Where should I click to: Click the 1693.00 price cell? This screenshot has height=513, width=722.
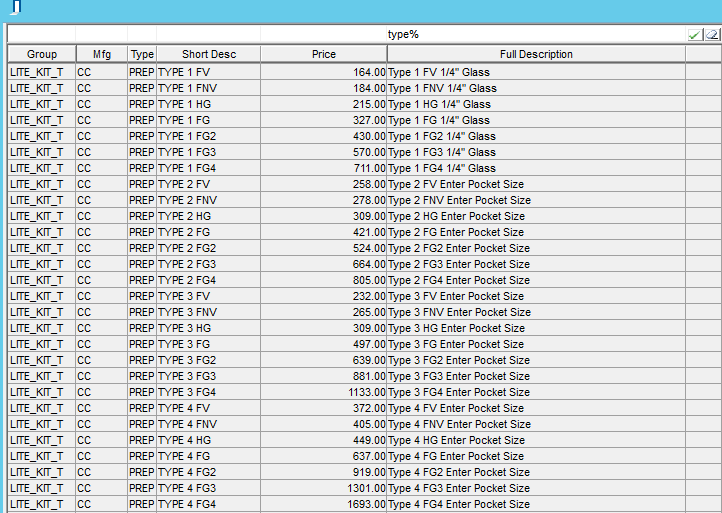click(324, 505)
